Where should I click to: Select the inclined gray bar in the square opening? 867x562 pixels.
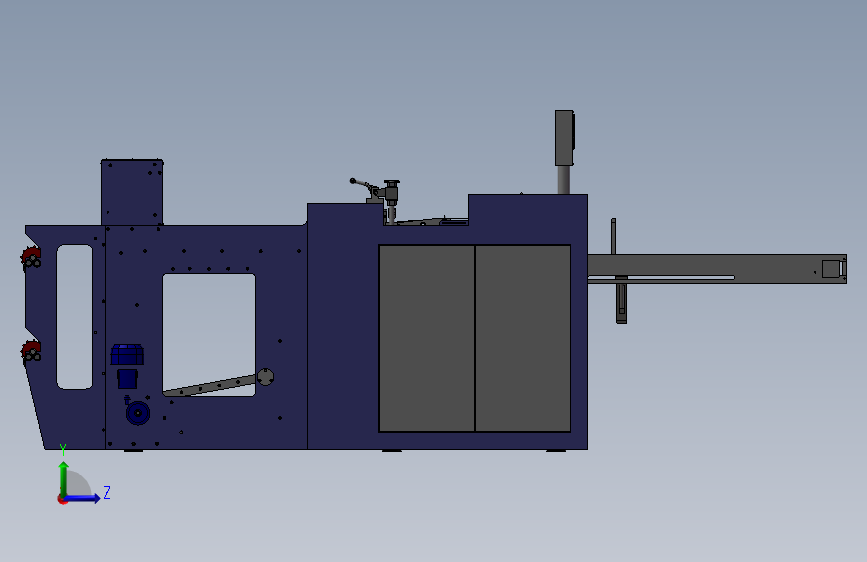[210, 386]
